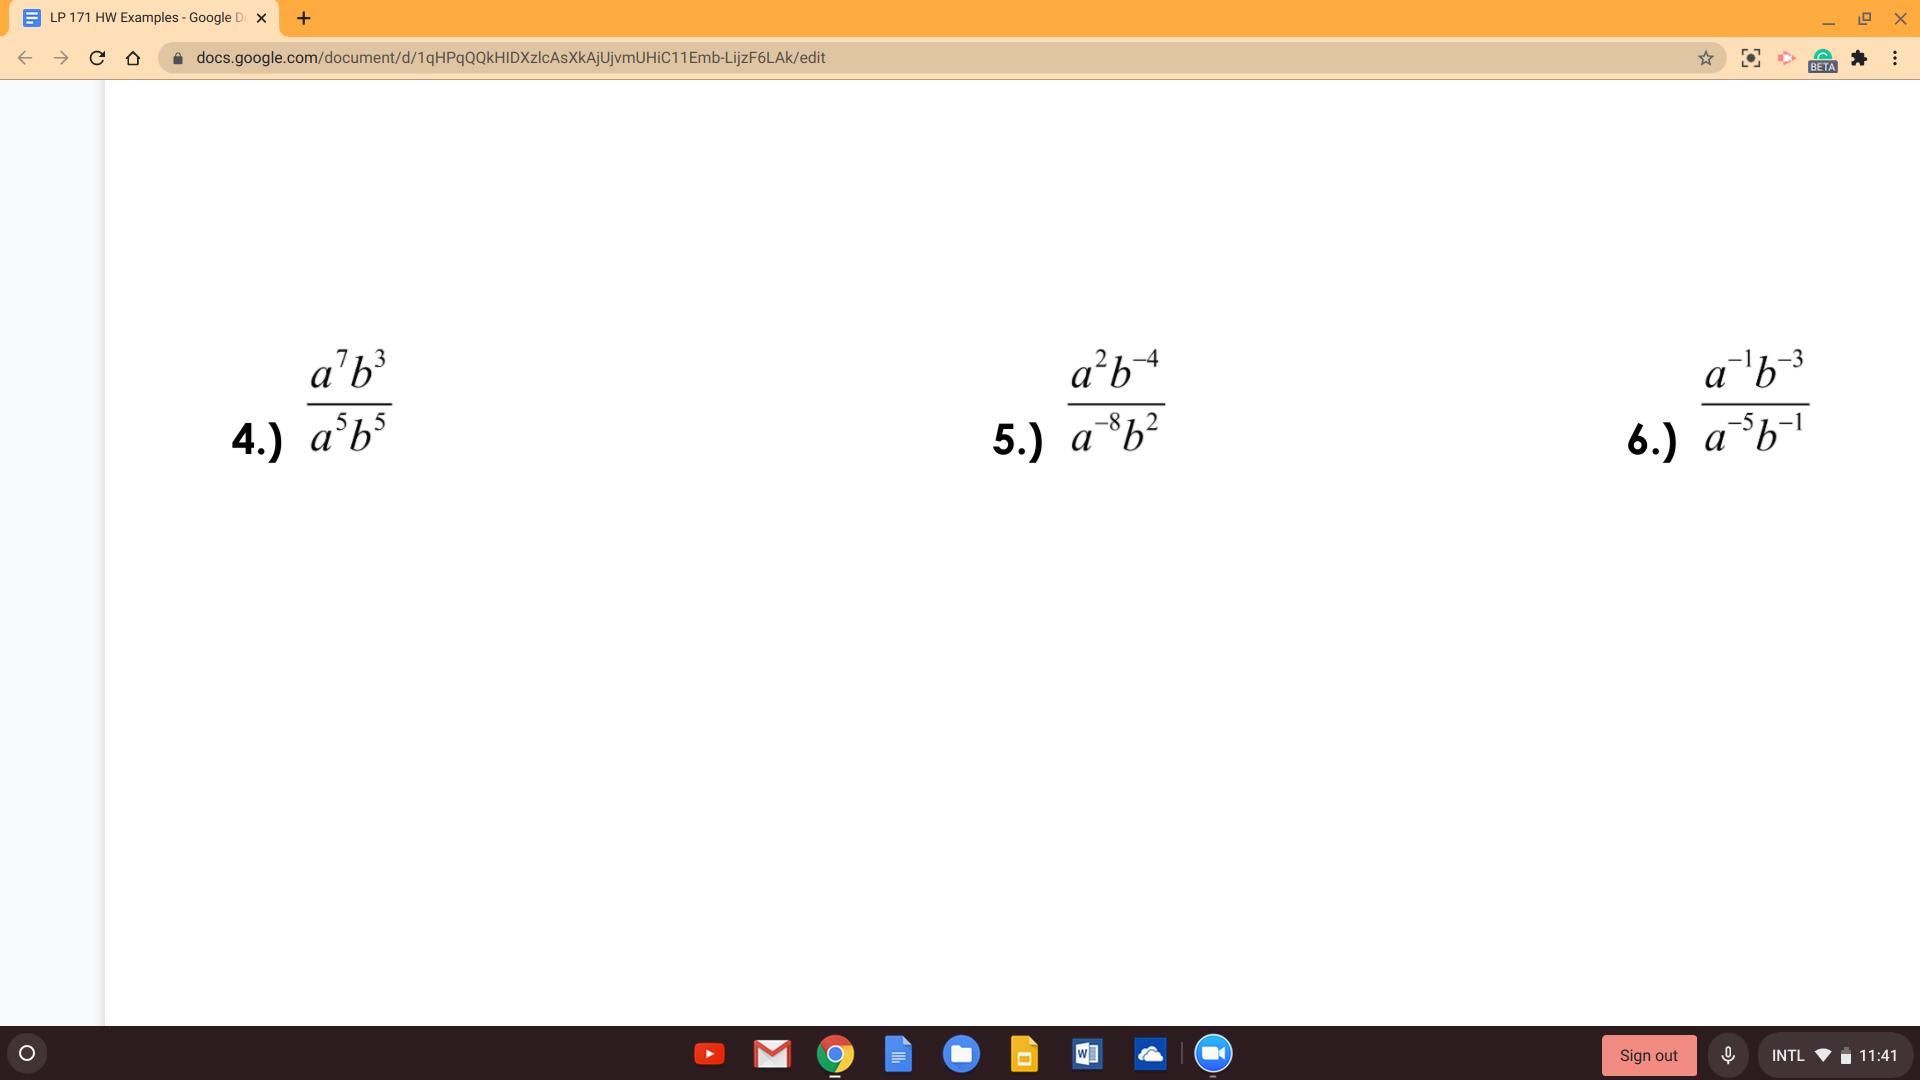Open the ChromeOS launcher circle
1920x1080 pixels.
(27, 1053)
